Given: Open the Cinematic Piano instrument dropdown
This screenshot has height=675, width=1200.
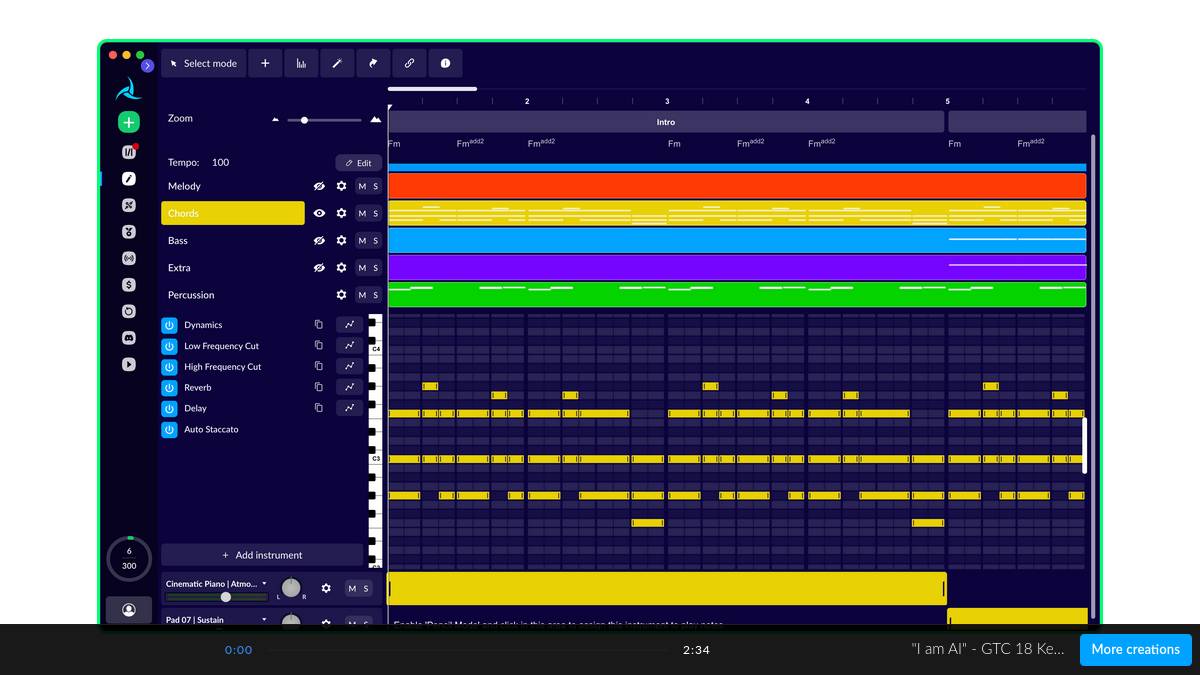Looking at the screenshot, I should 265,584.
